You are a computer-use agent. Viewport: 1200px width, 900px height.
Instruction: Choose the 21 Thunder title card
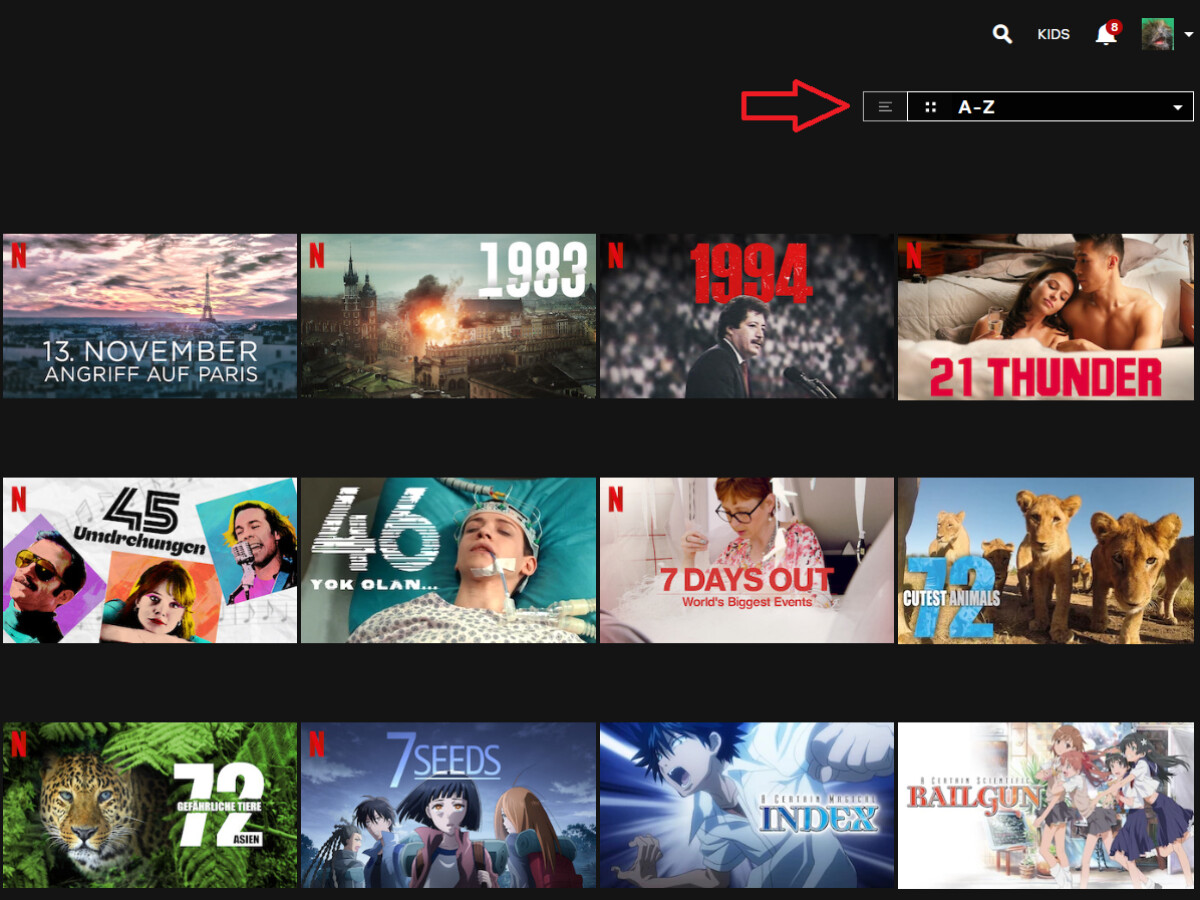pyautogui.click(x=1045, y=316)
